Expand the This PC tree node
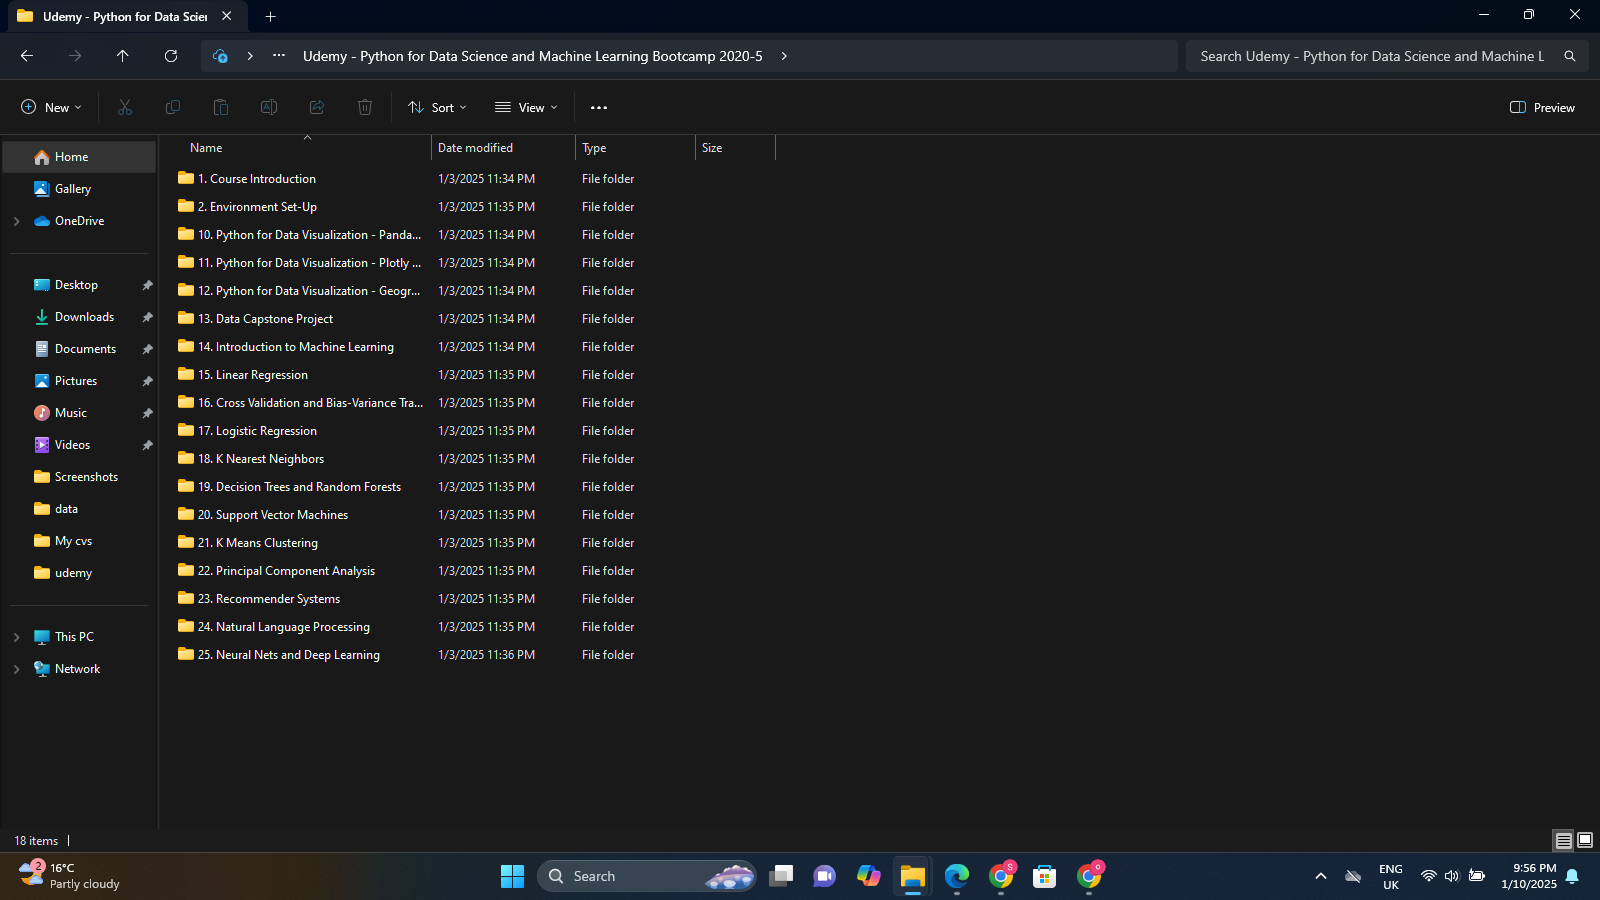 pos(17,637)
